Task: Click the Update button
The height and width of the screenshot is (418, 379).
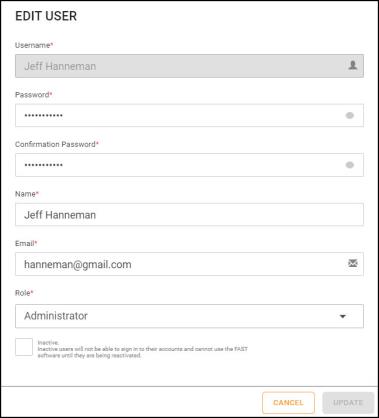Action: (x=348, y=403)
